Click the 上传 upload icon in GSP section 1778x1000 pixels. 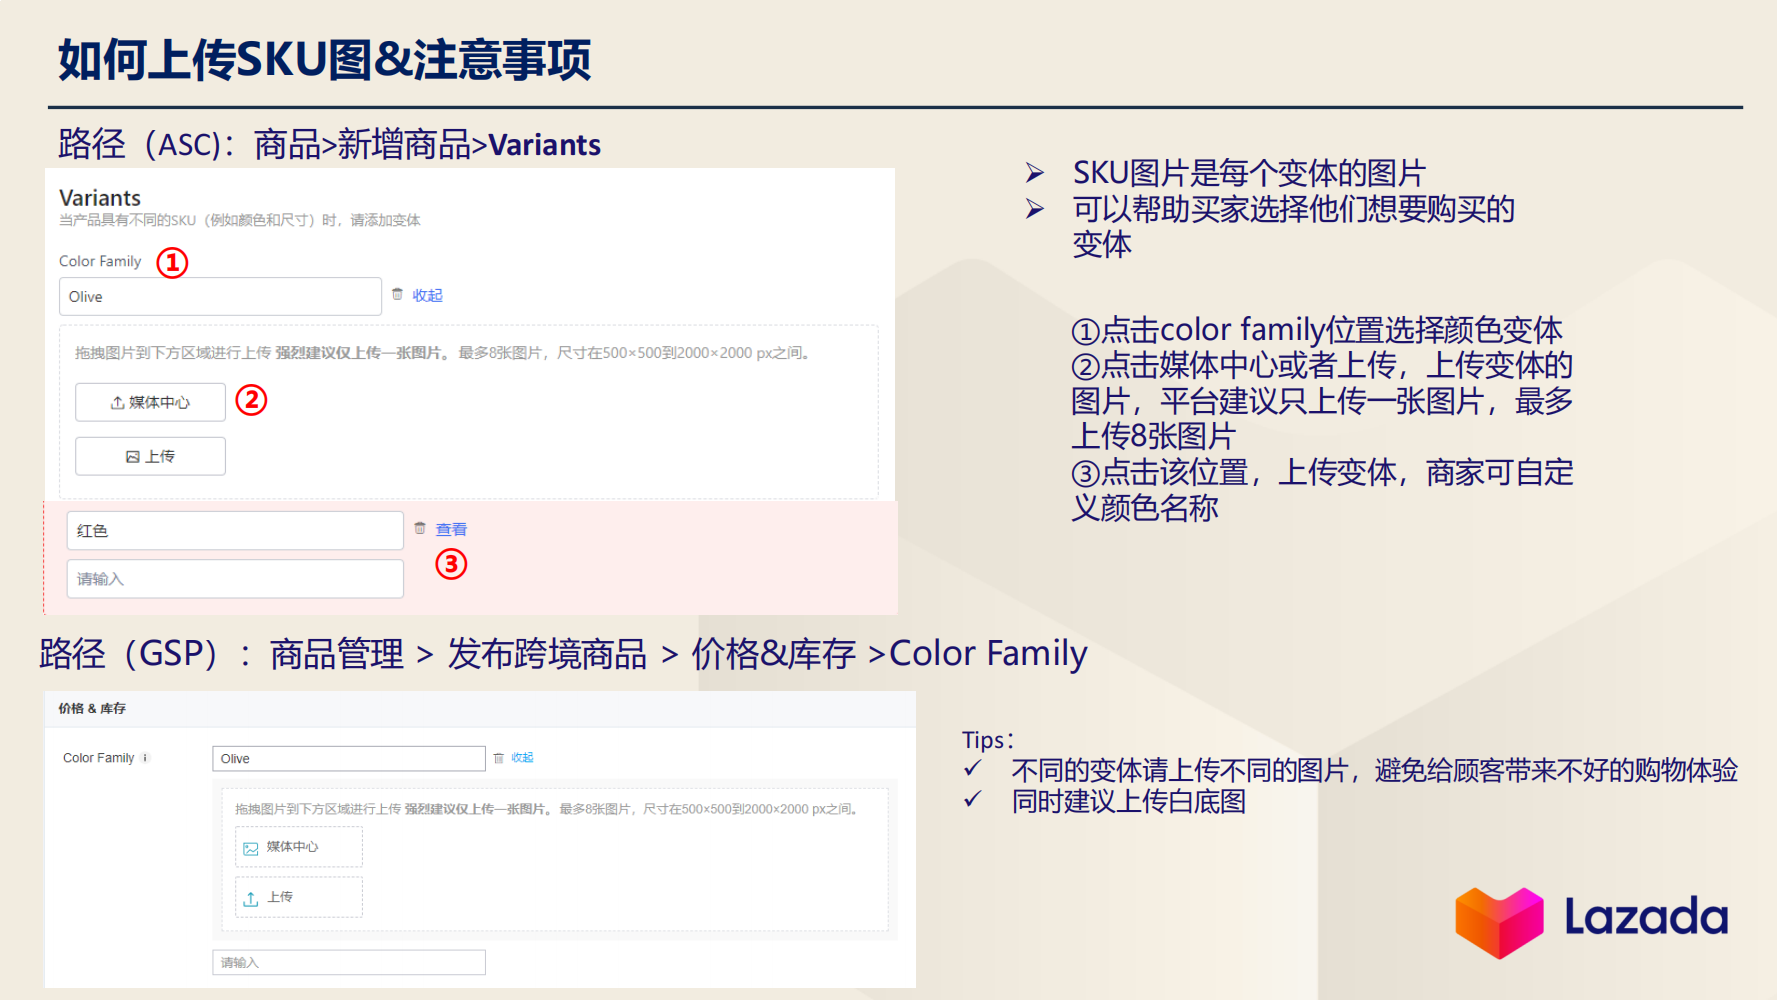tap(251, 897)
